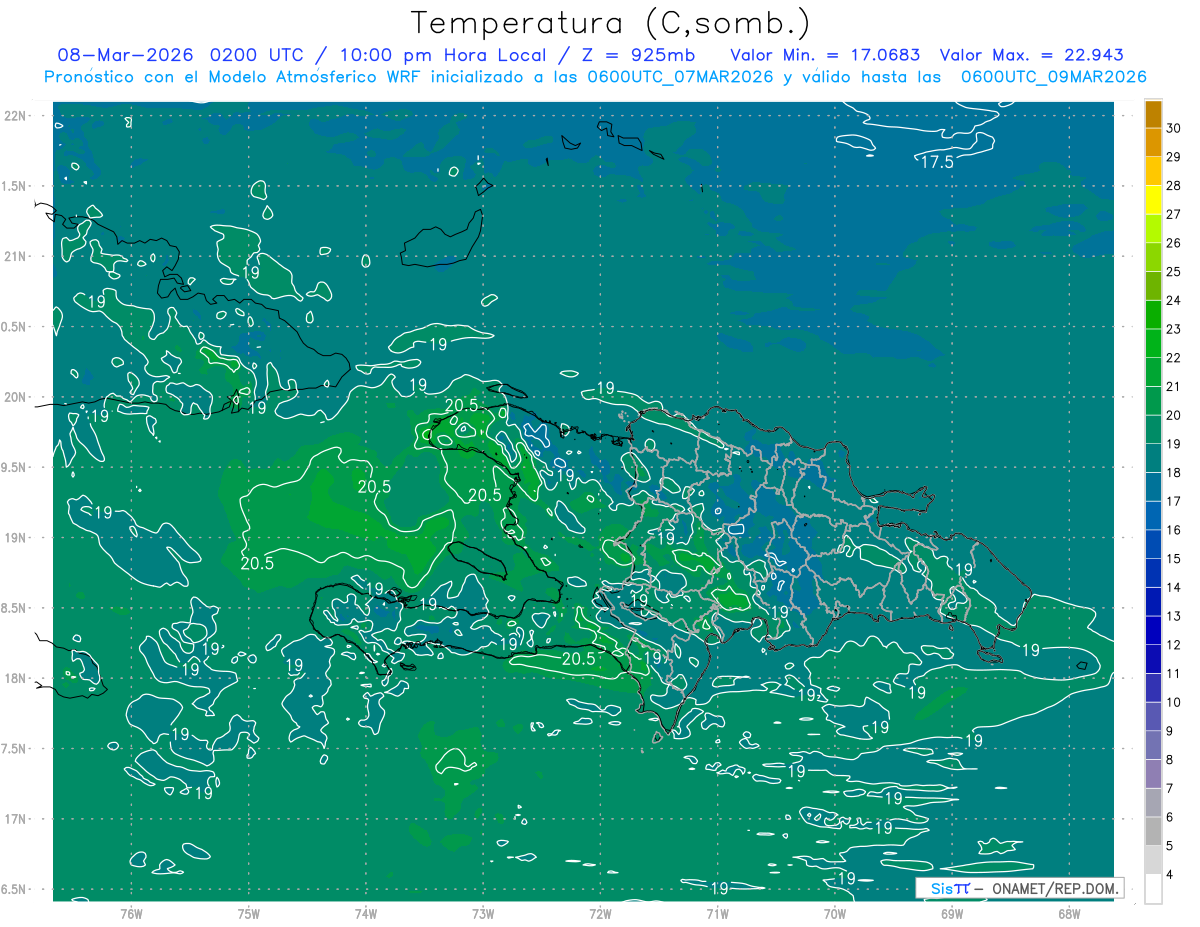Click the "17N" latitude axis label
Screen dimensions: 1200x927
14,819
